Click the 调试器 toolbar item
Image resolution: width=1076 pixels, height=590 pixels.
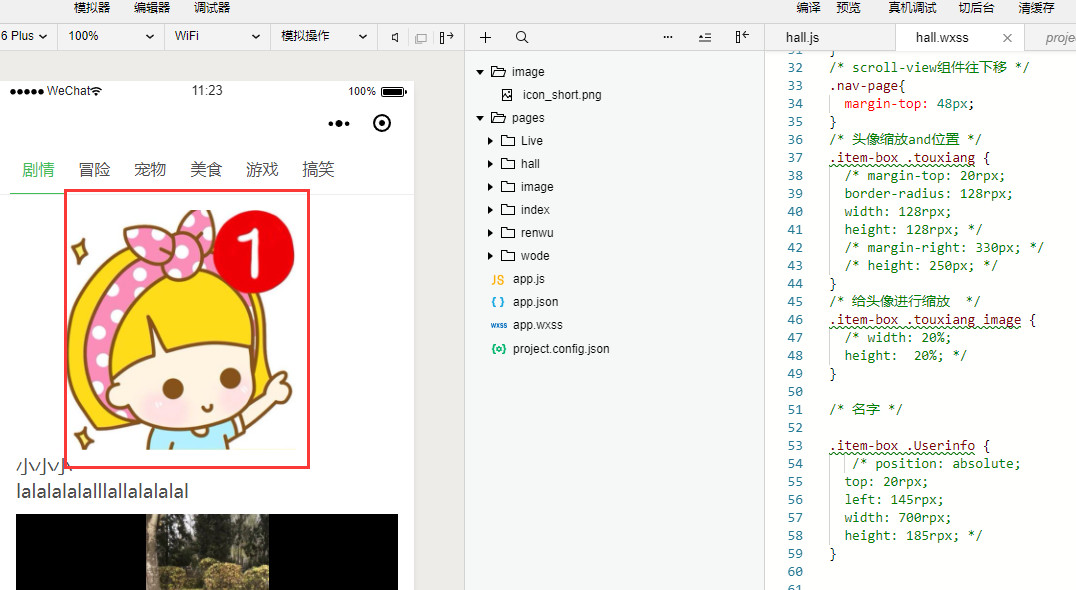point(211,8)
